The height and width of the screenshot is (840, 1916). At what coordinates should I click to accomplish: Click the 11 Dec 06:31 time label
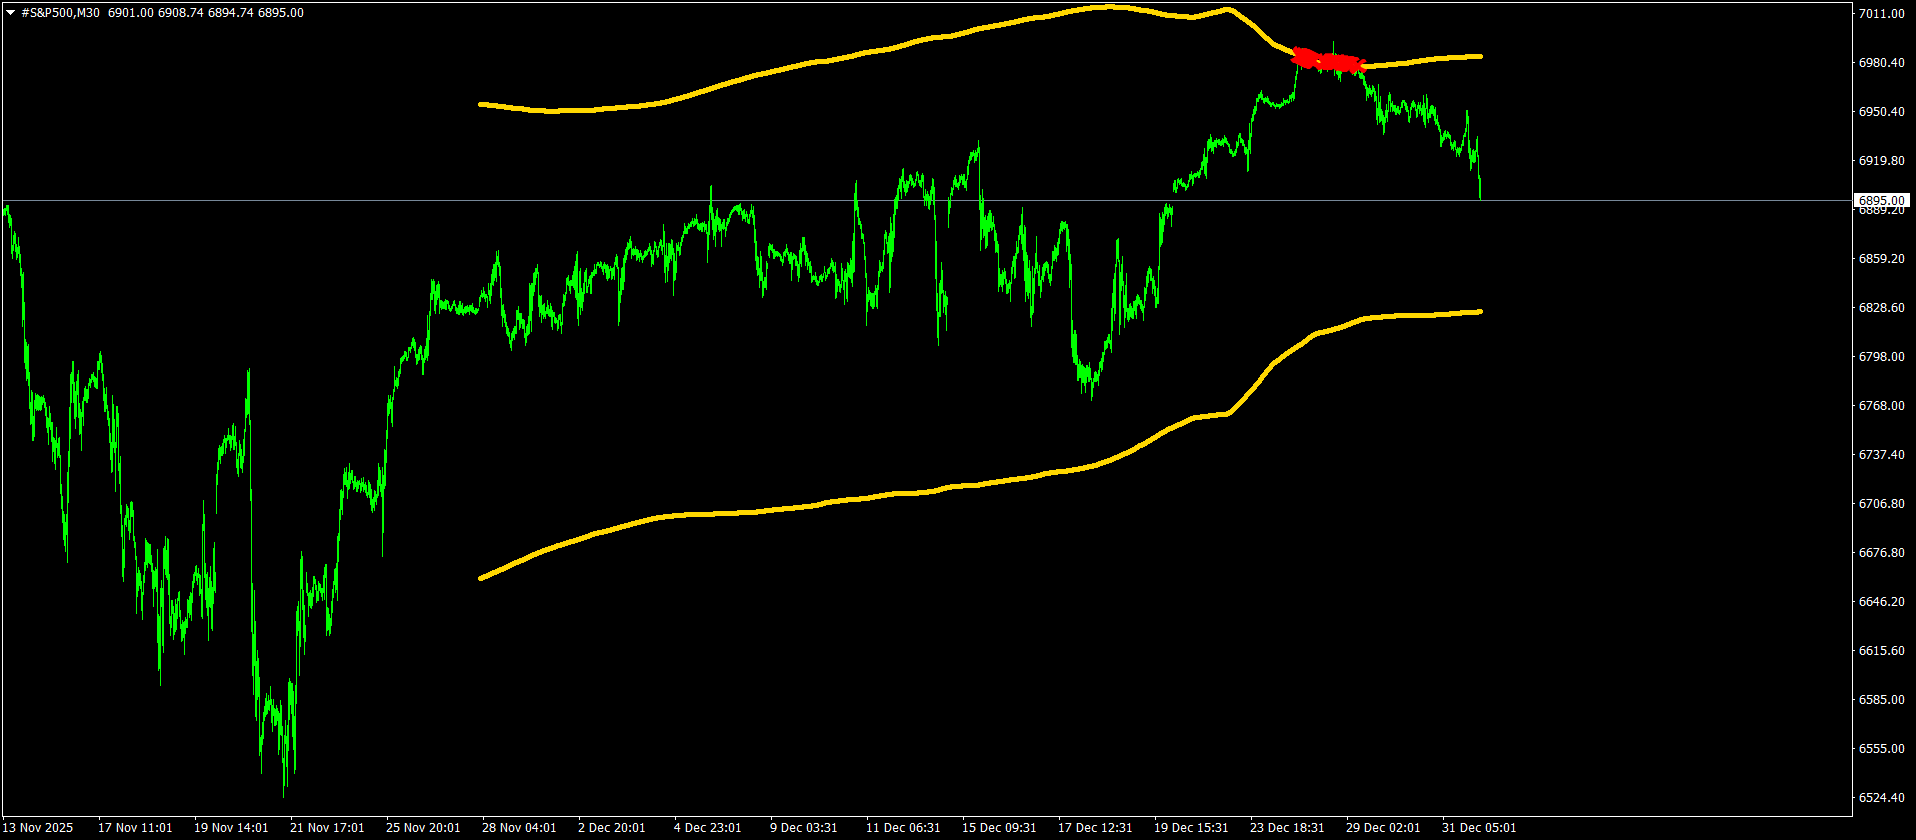pyautogui.click(x=903, y=828)
